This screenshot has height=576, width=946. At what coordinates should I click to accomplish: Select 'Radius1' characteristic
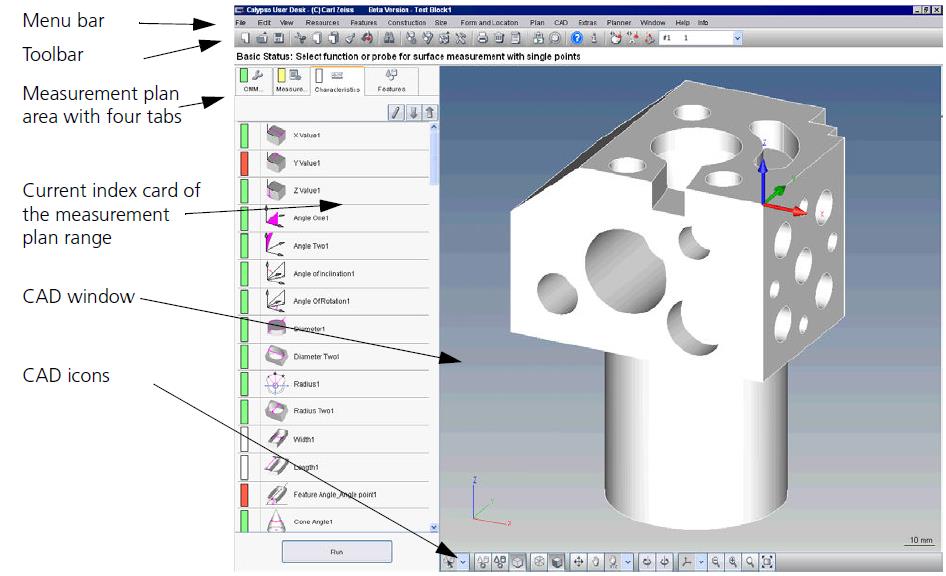click(x=334, y=384)
